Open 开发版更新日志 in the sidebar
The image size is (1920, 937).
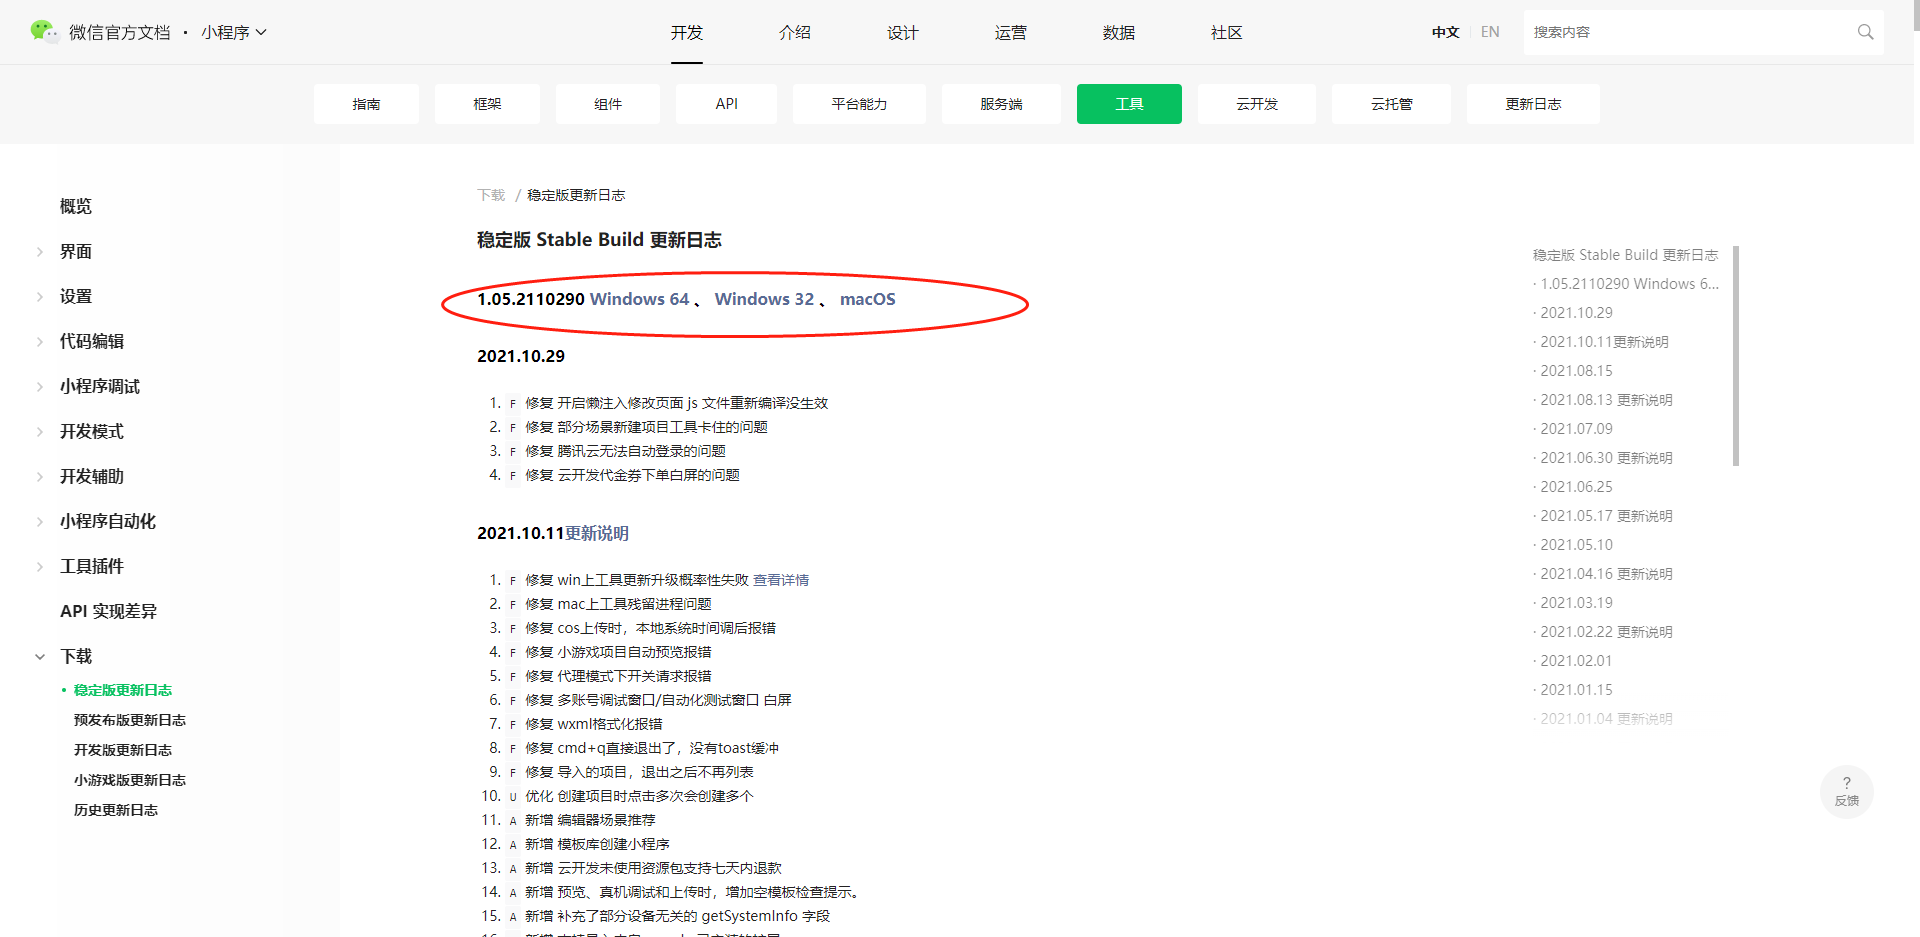123,750
